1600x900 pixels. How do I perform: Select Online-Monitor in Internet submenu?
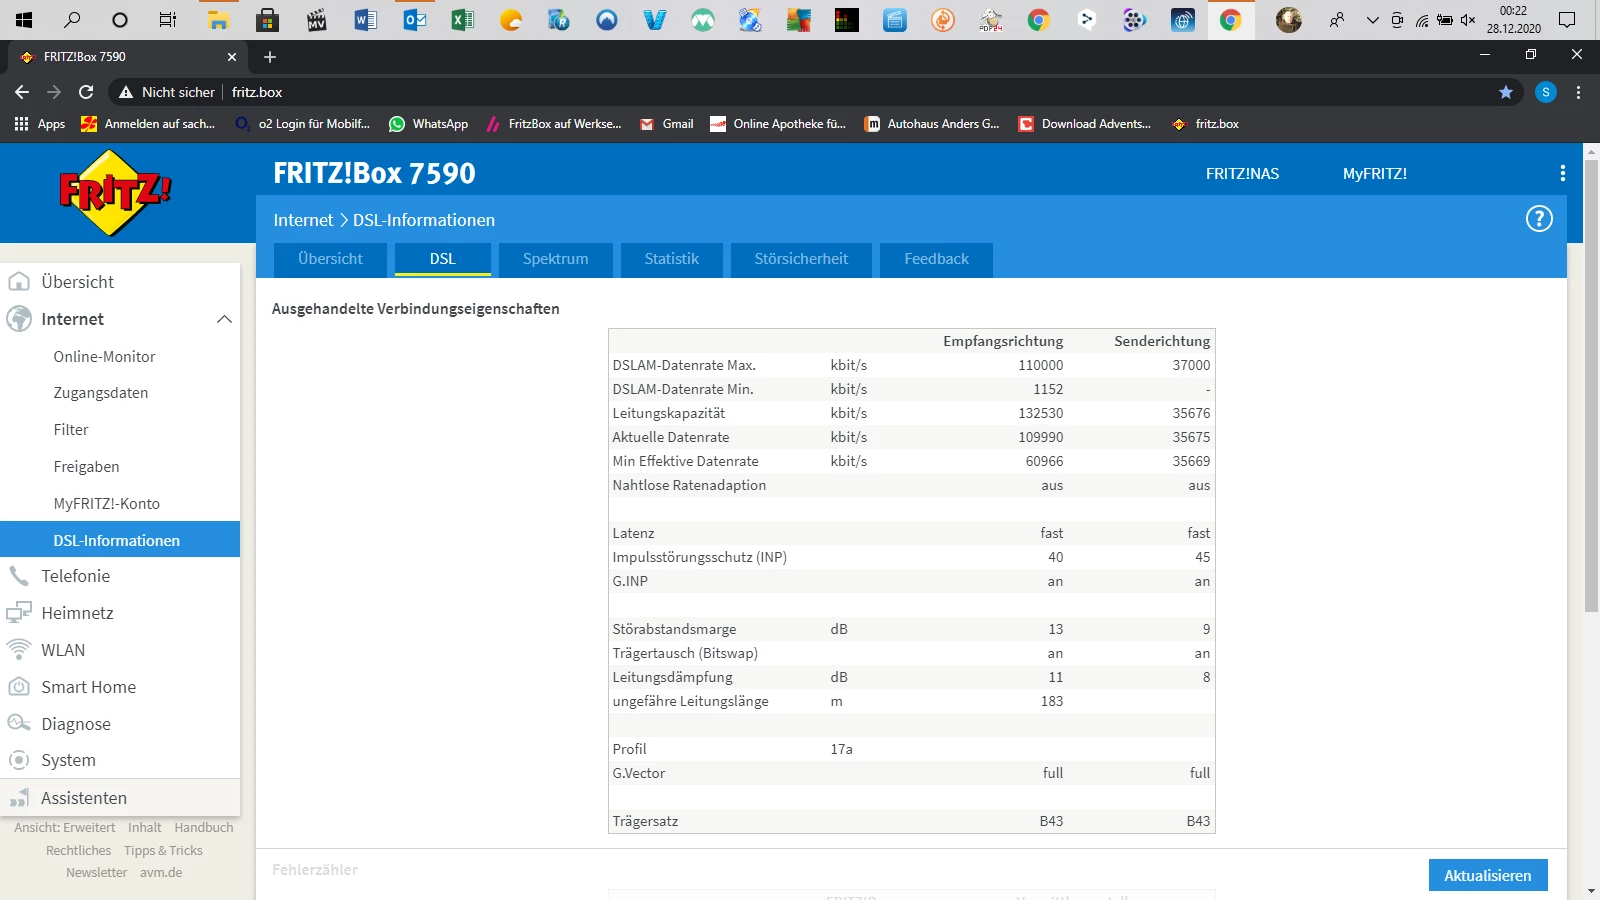coord(104,357)
